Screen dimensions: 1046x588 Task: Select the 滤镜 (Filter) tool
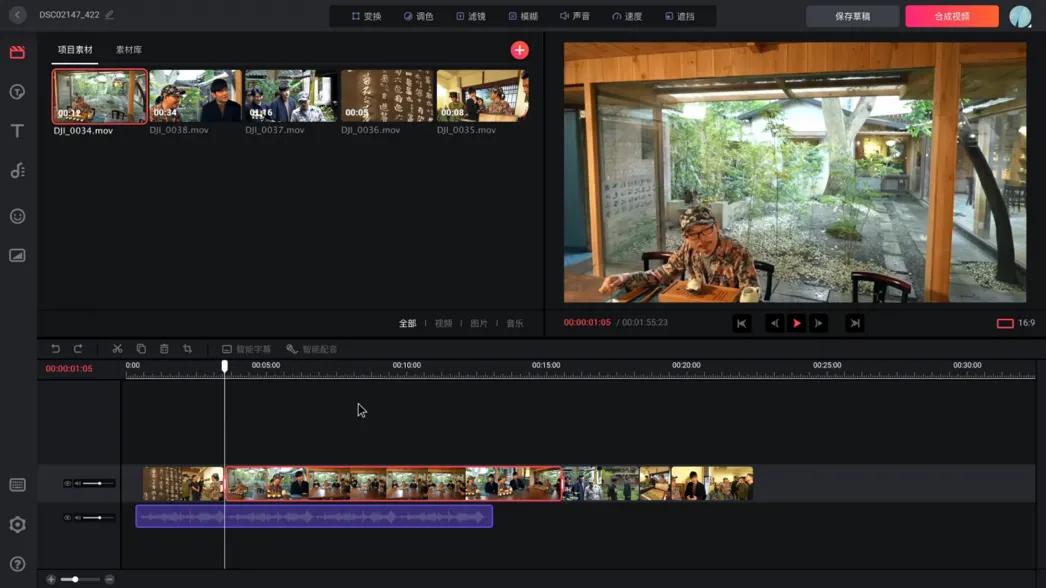472,16
